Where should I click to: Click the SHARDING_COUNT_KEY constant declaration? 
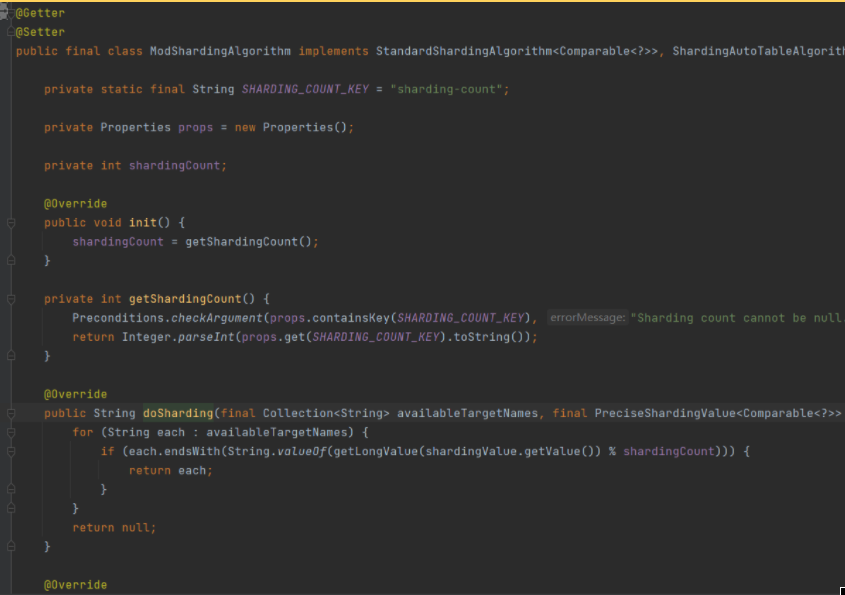pos(305,89)
